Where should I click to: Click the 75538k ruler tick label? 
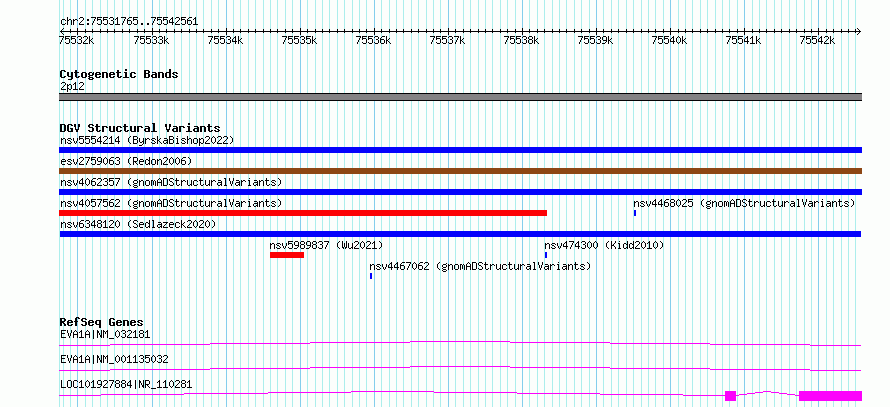click(x=521, y=40)
